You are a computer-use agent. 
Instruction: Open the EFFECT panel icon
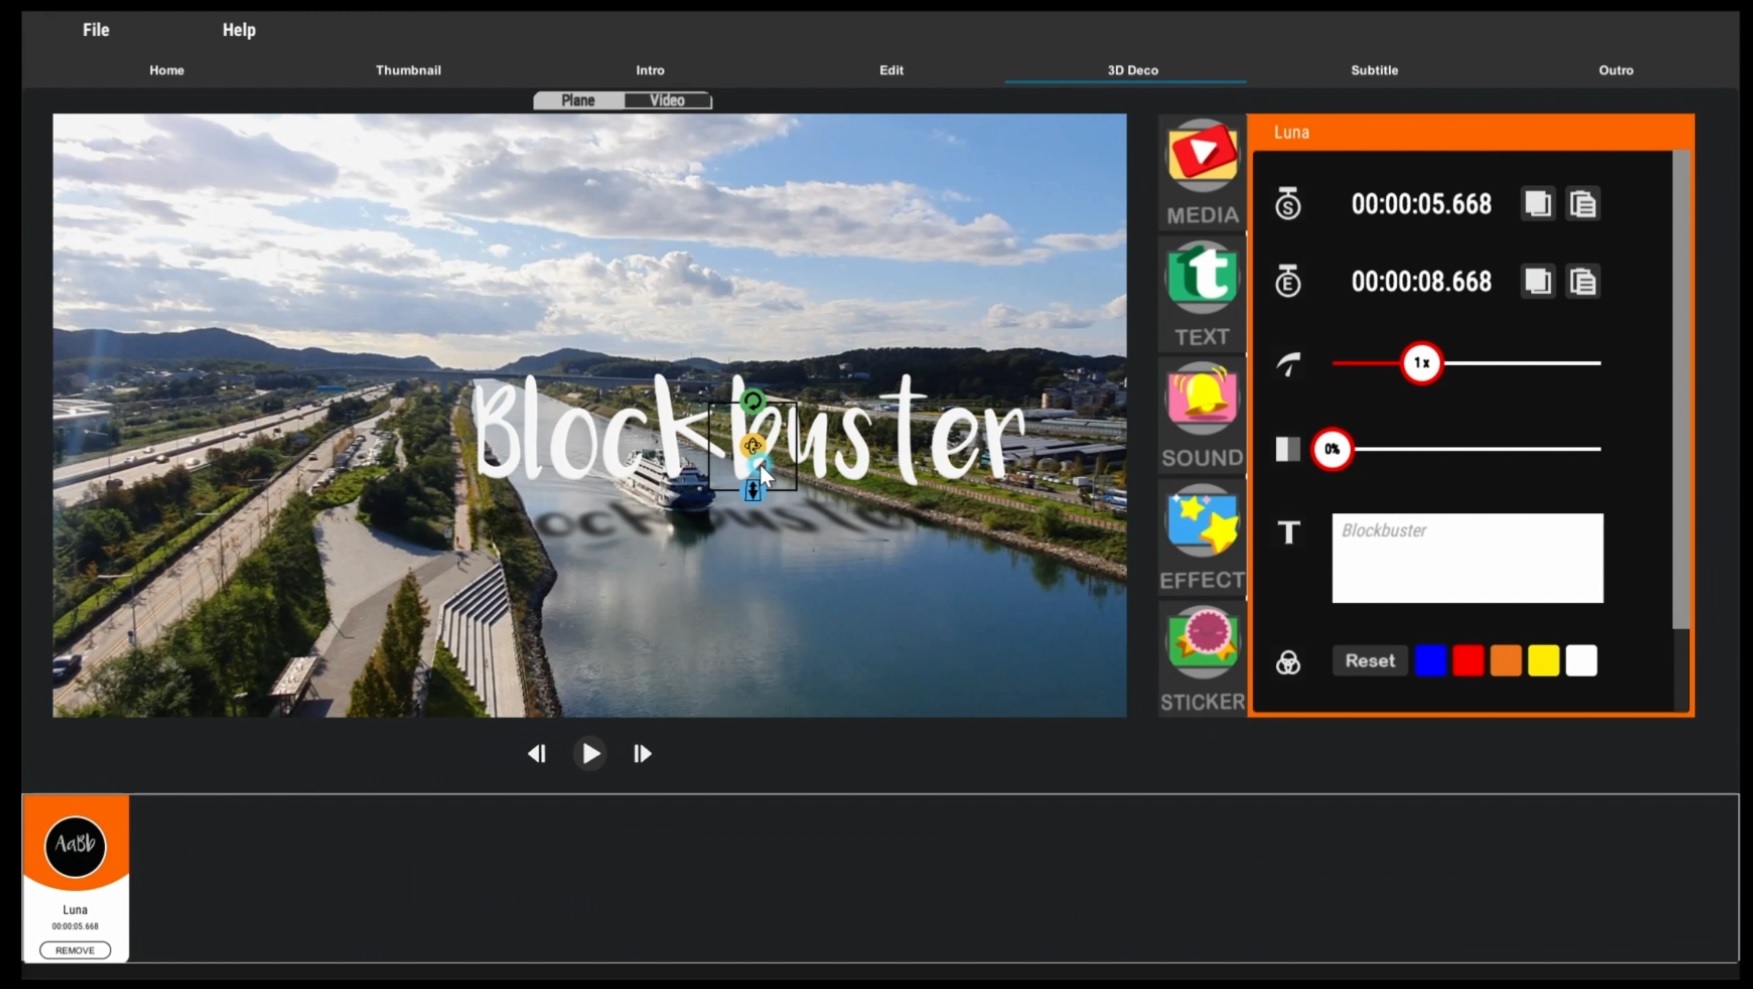[1202, 538]
